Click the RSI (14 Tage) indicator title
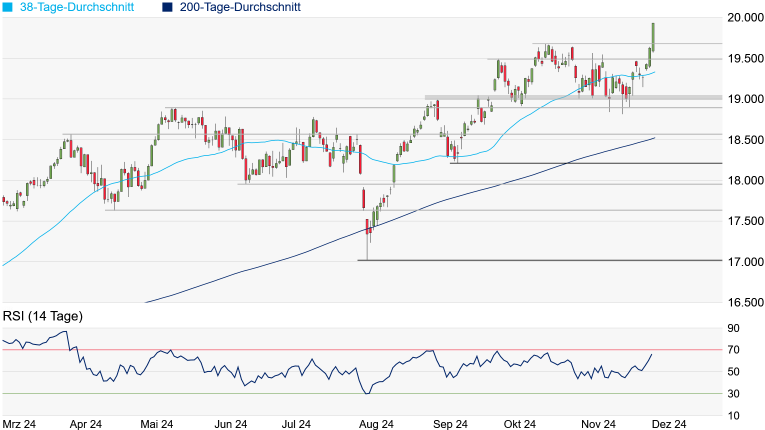Screen dimensions: 765x430 [x=43, y=316]
